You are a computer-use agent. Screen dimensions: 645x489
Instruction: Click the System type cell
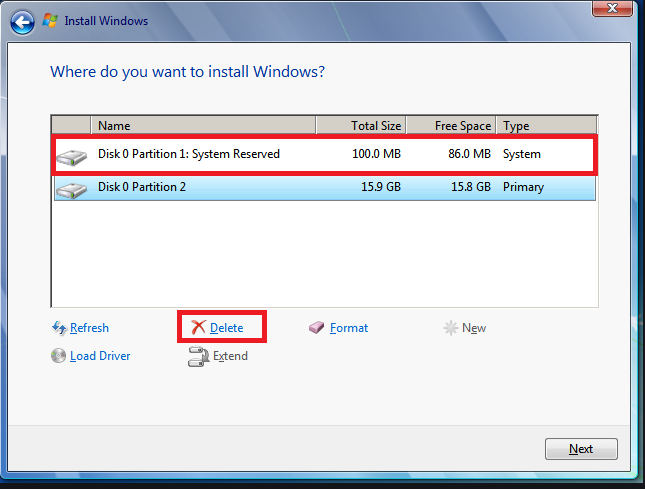tap(522, 154)
